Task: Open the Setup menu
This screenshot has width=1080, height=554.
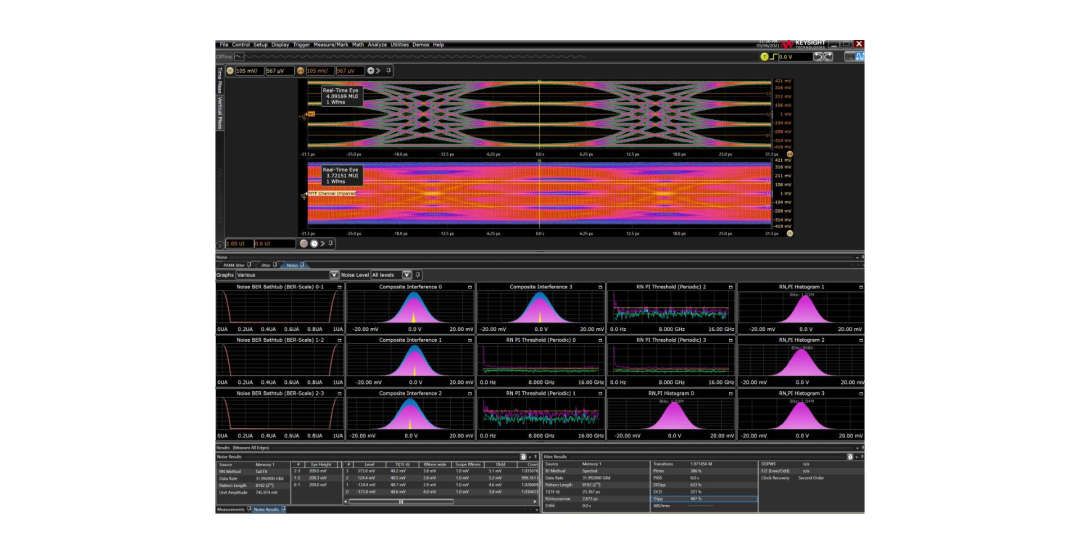Action: tap(260, 45)
